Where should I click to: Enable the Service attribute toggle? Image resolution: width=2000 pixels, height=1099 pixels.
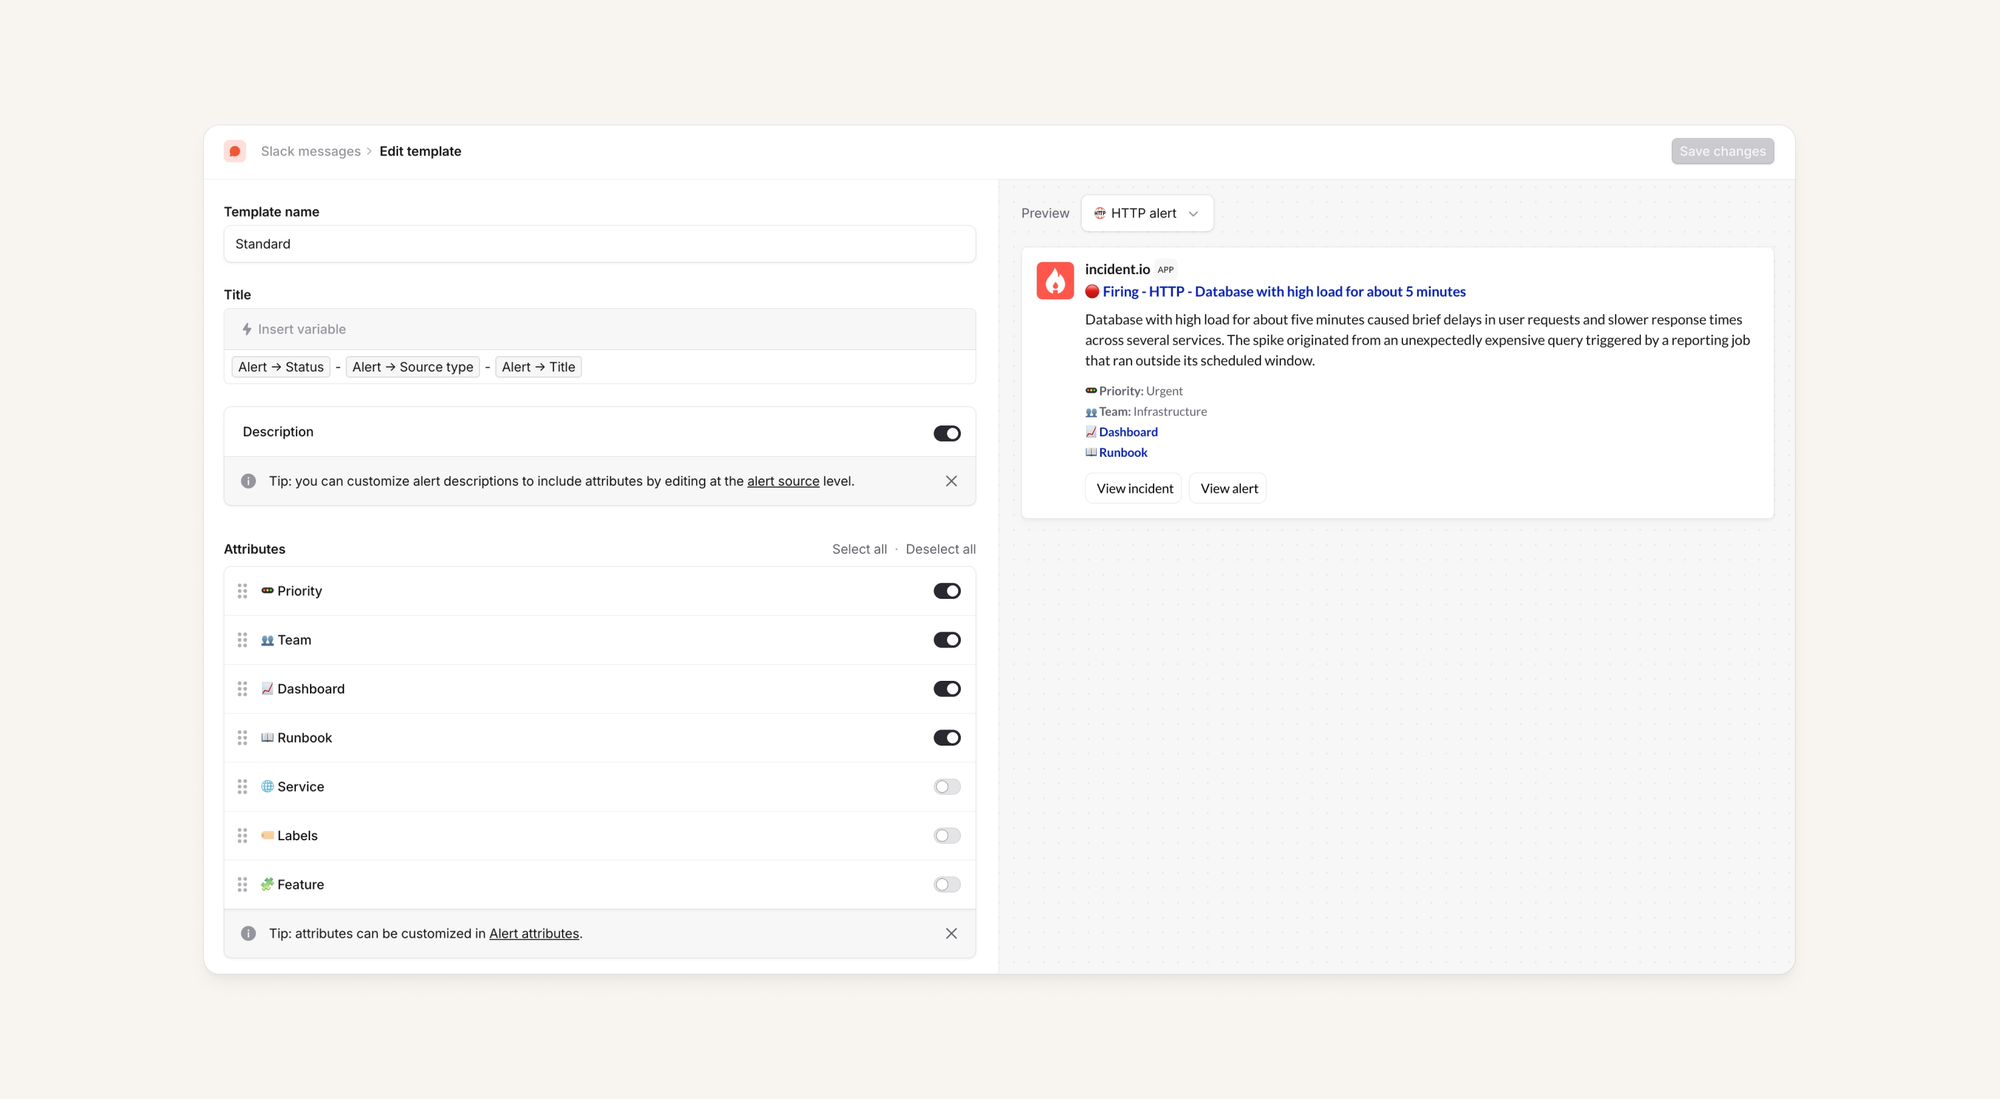point(946,787)
